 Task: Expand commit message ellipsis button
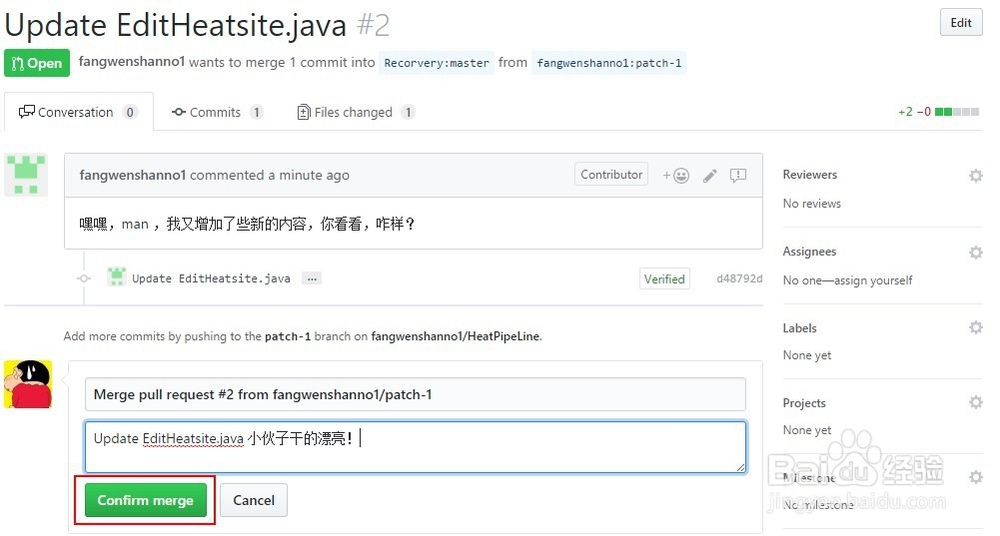coord(311,279)
